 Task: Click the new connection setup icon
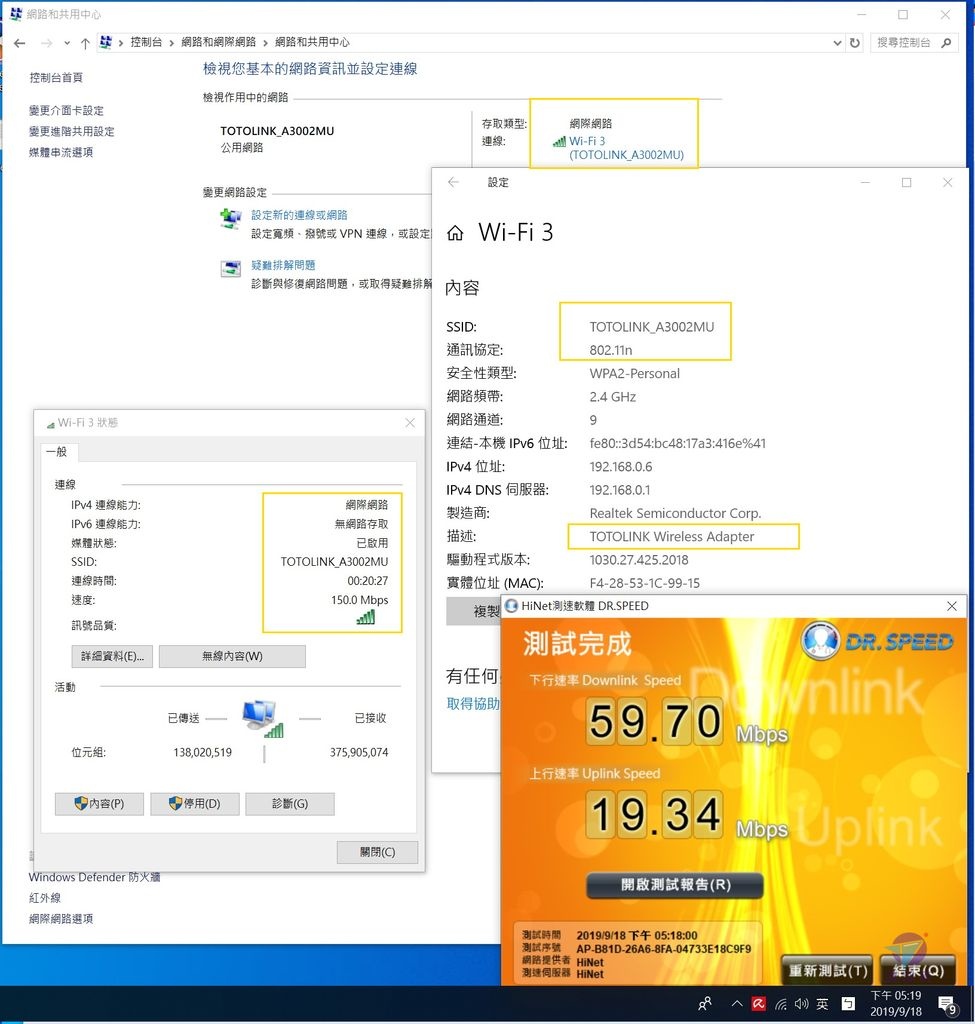pos(230,219)
